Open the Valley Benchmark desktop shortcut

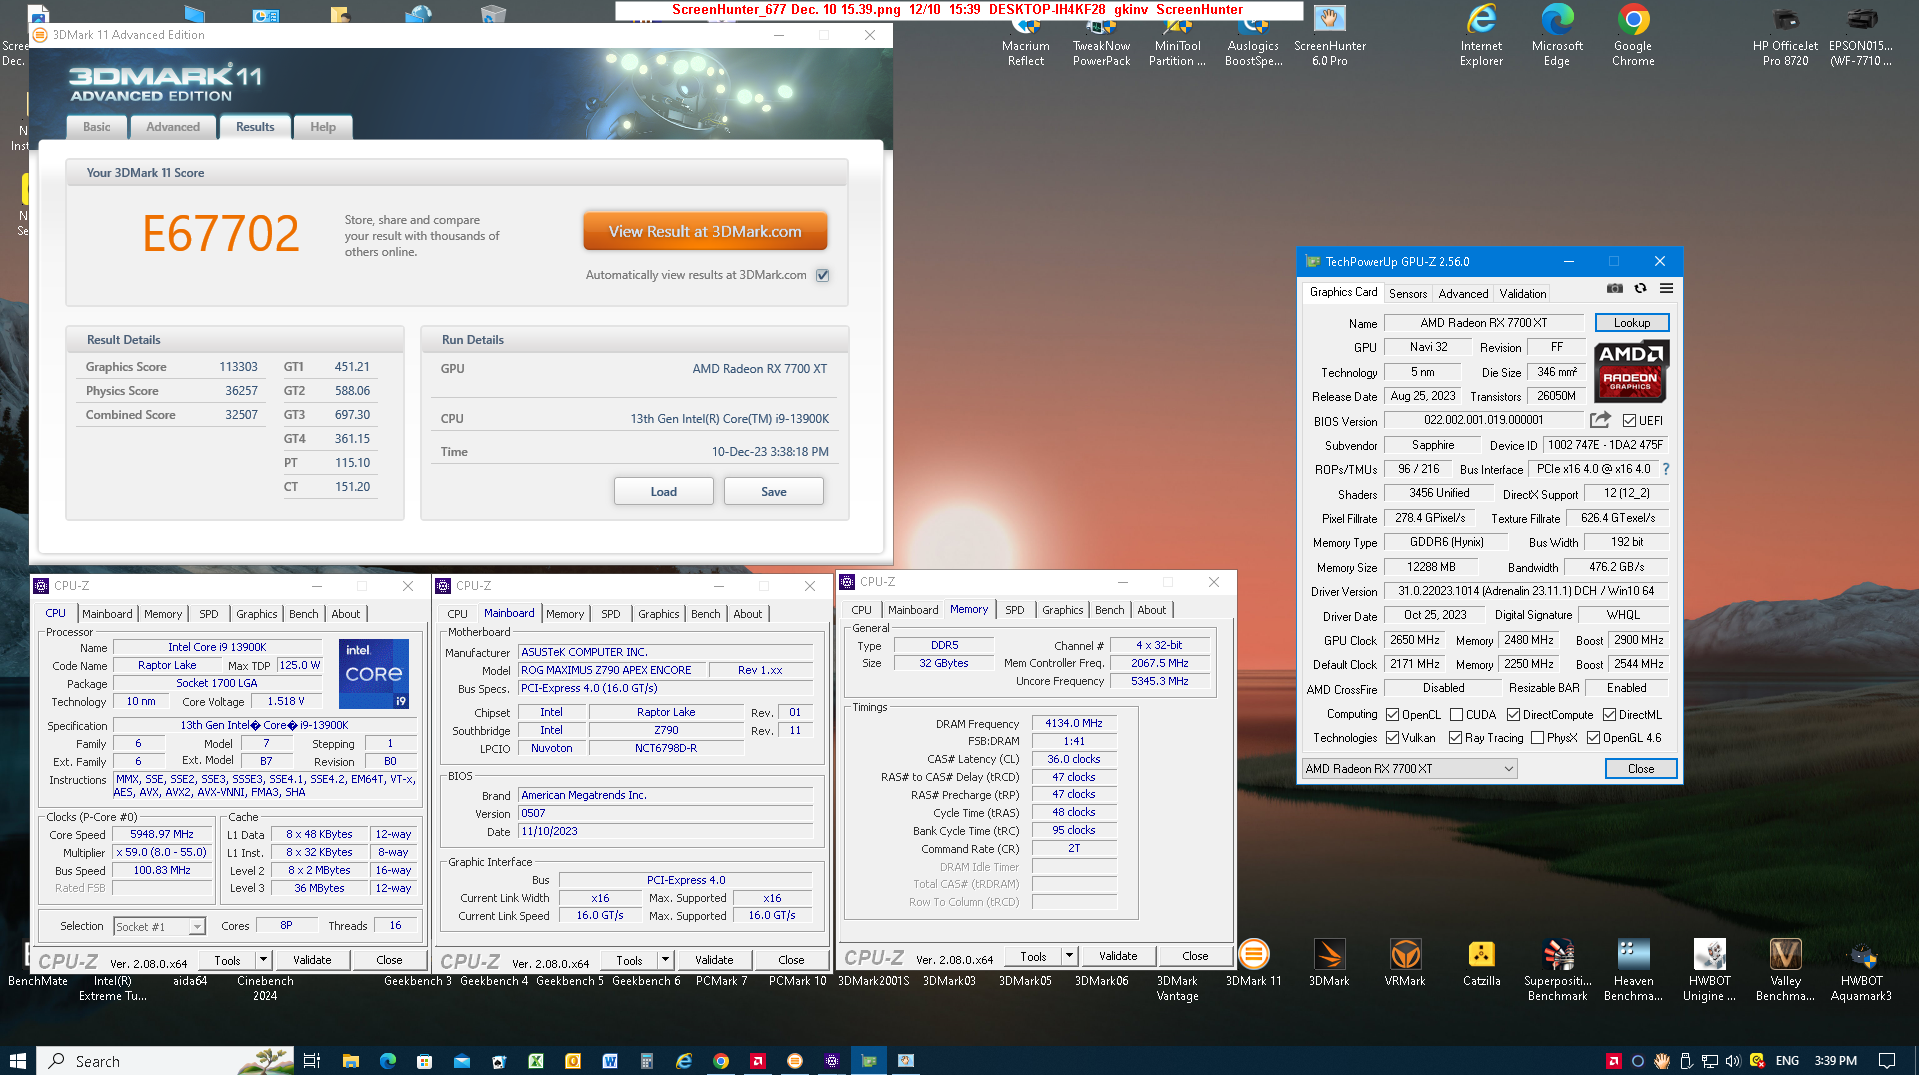(1785, 970)
